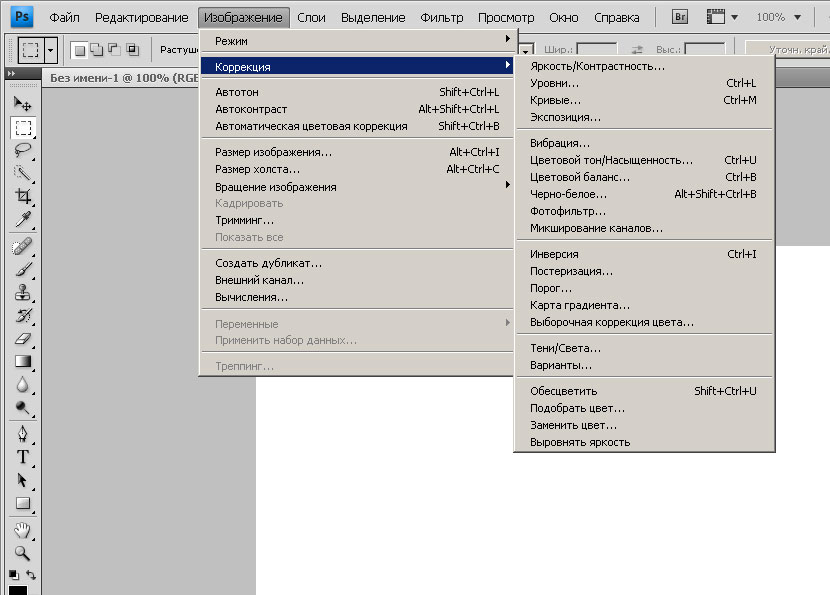Select the Pen tool
830x595 pixels.
coord(22,434)
